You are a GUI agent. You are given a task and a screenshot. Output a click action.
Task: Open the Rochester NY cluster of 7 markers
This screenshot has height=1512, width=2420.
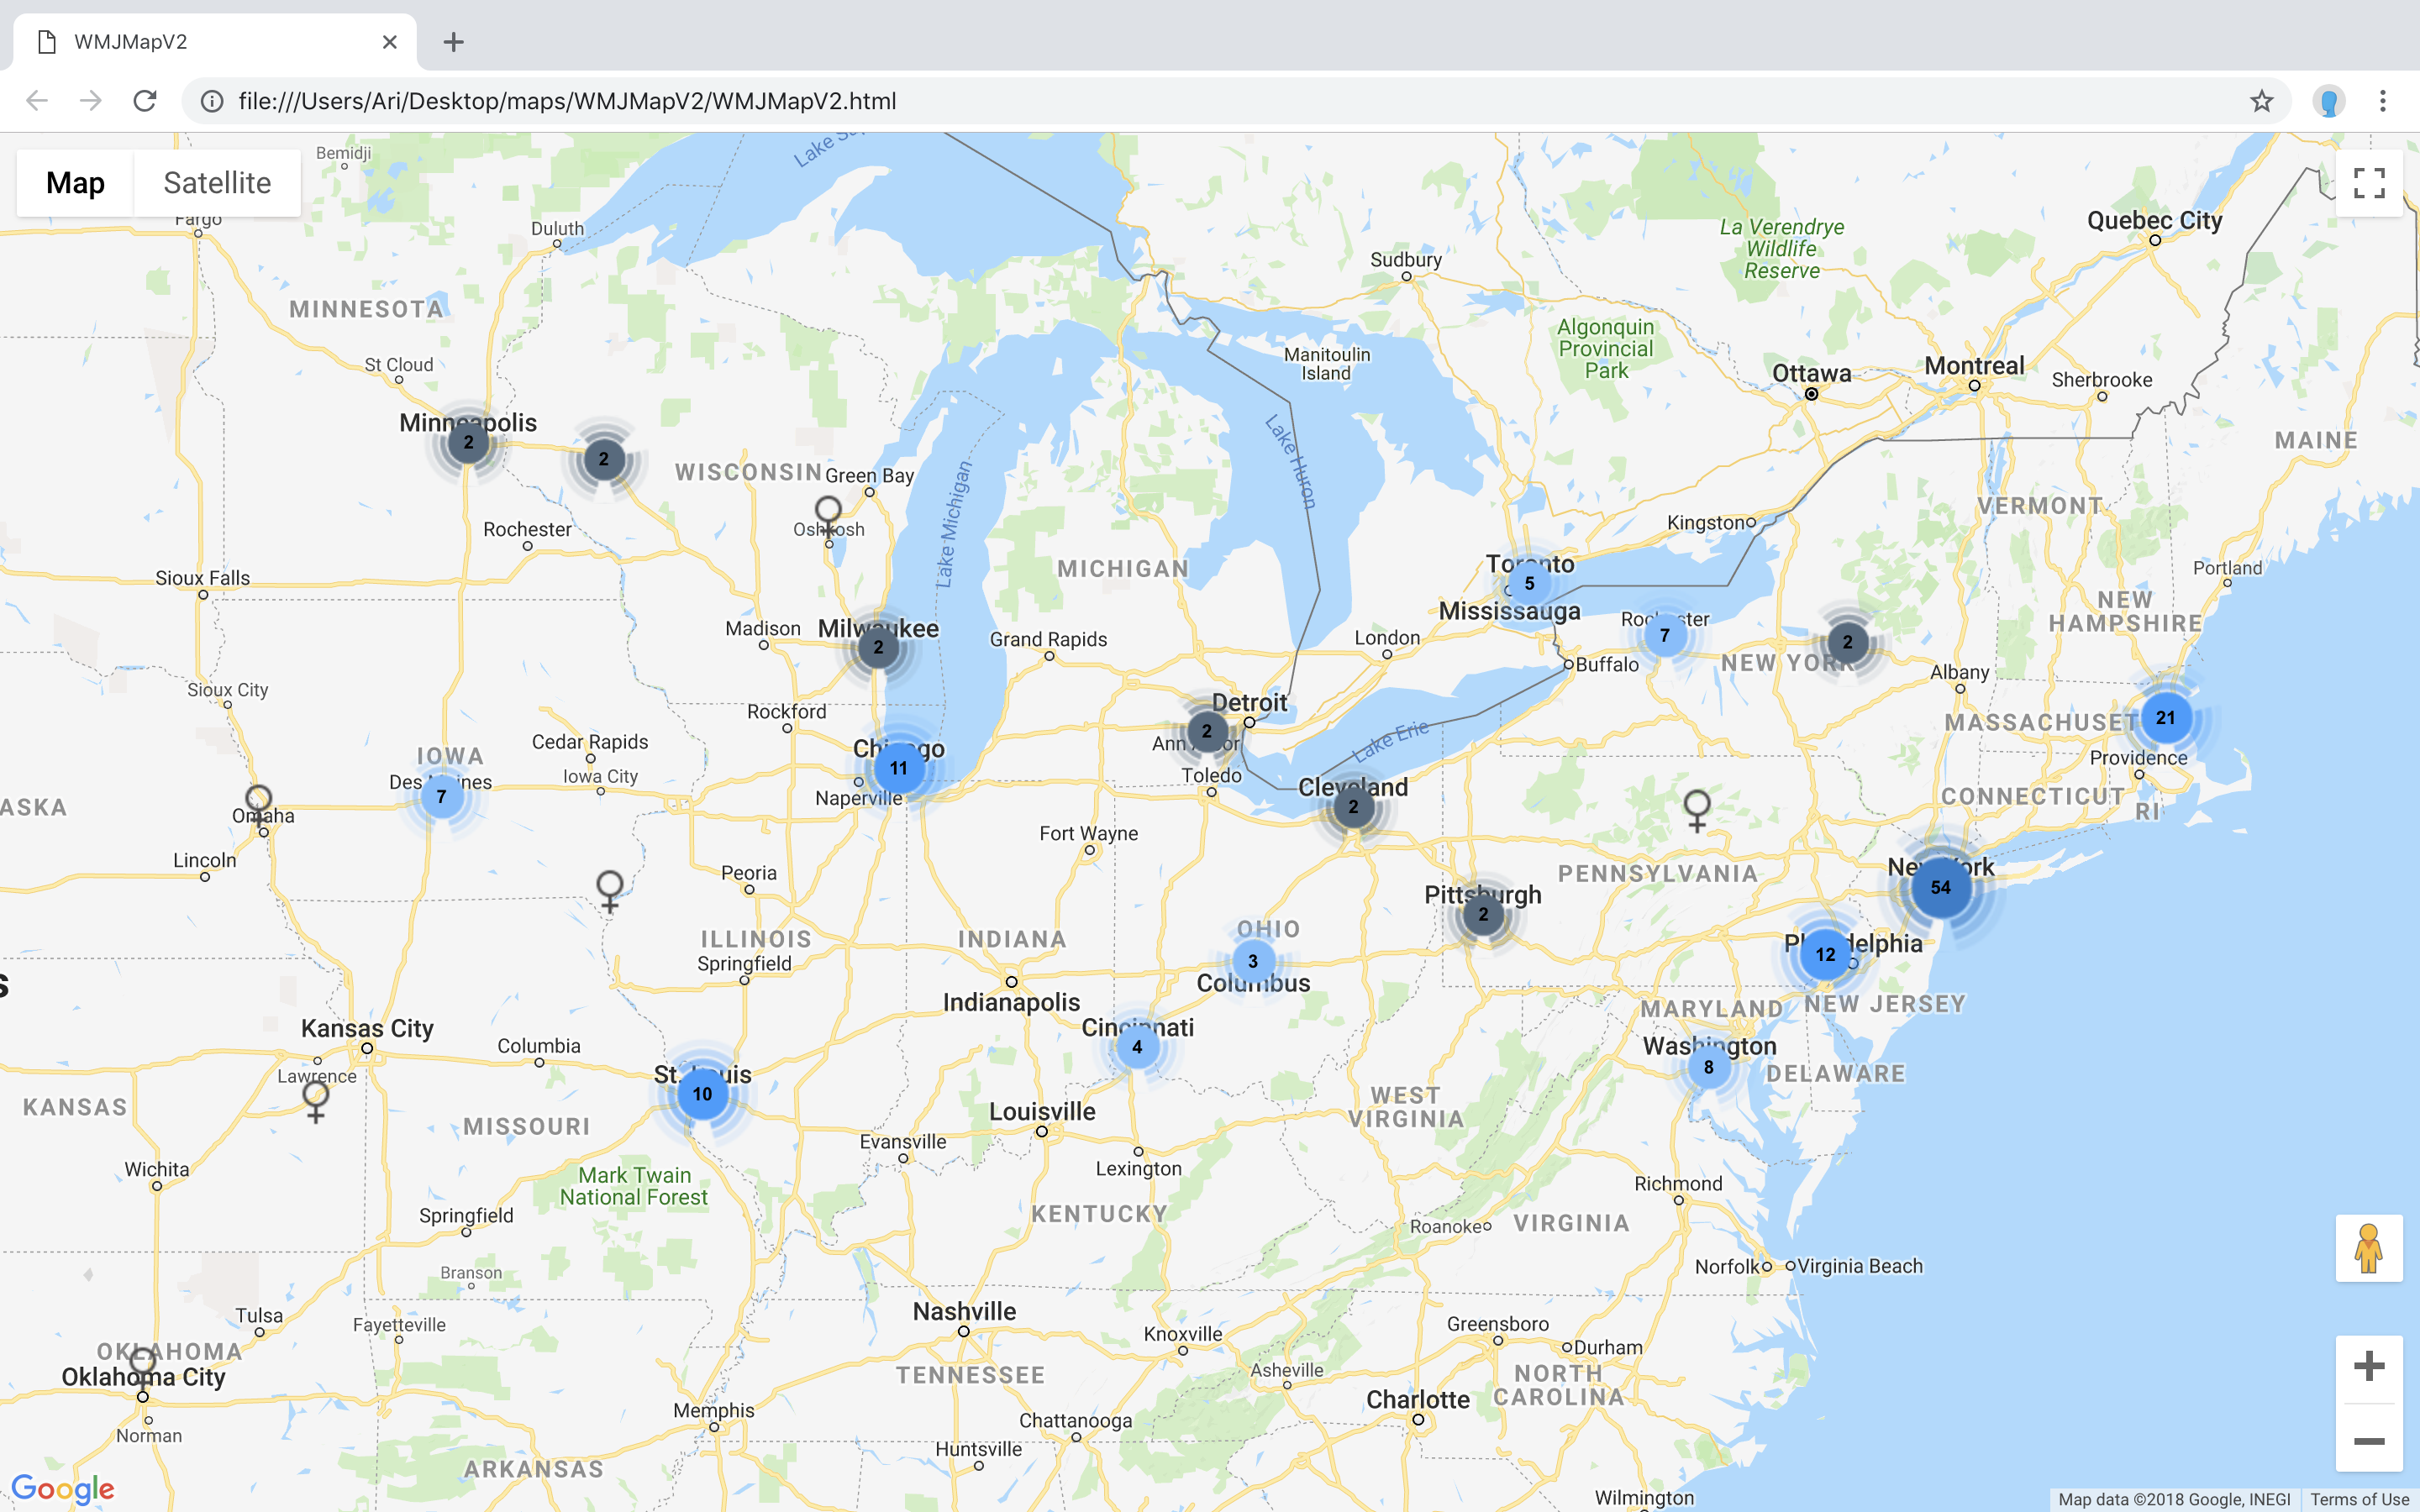point(1665,635)
